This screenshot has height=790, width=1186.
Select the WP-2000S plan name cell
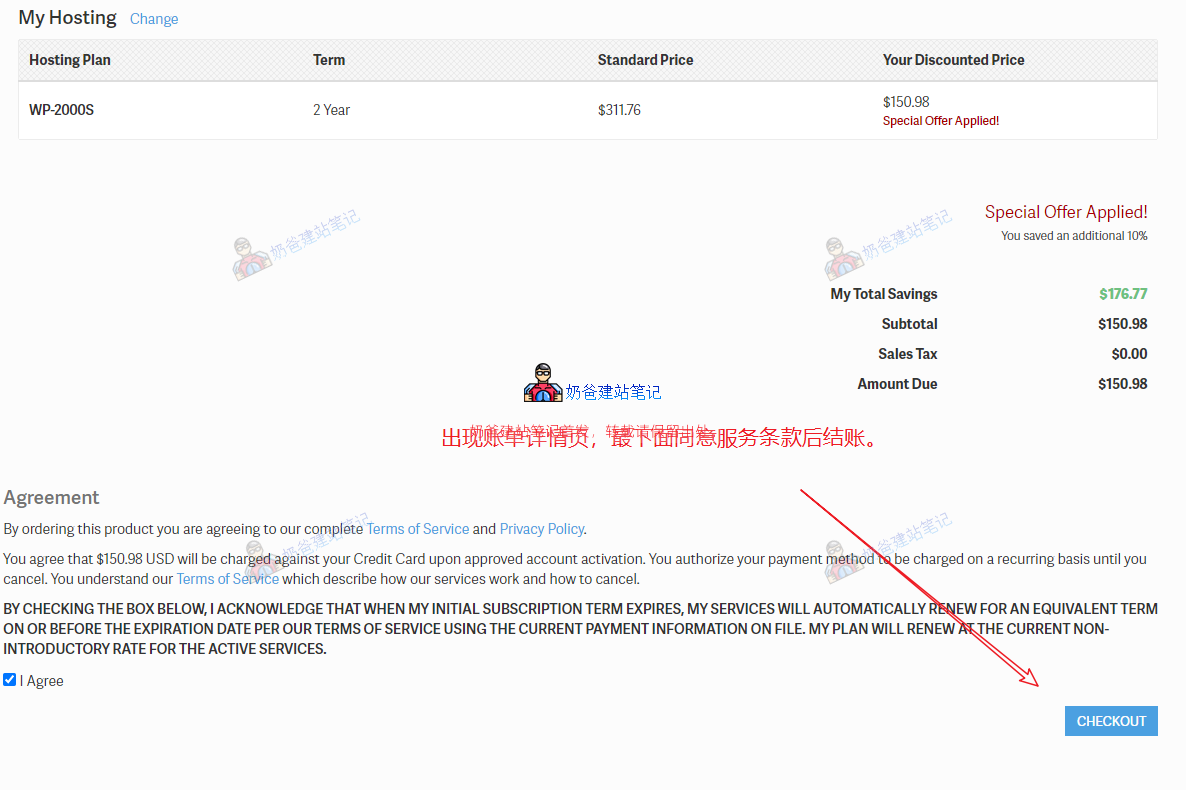[61, 110]
